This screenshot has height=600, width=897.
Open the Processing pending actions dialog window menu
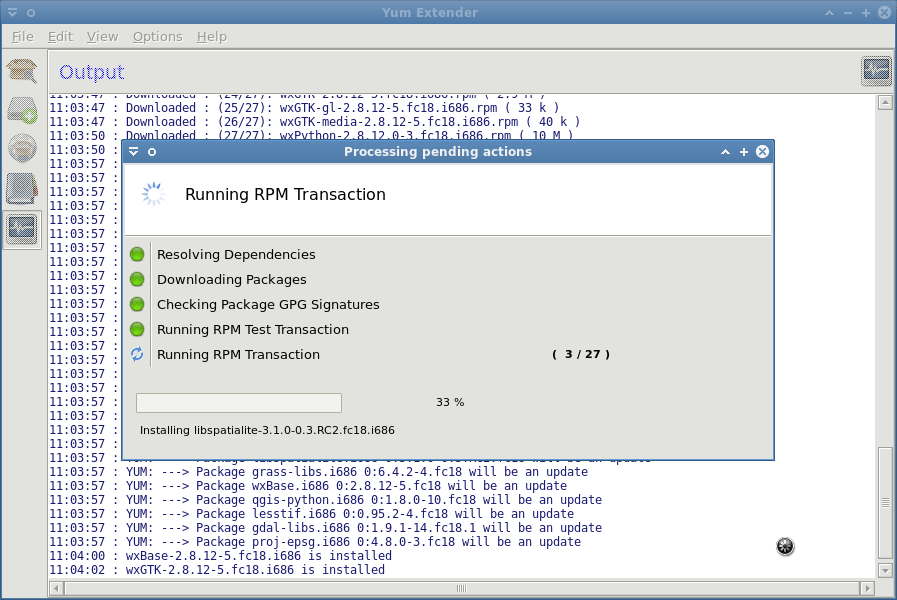coord(133,152)
